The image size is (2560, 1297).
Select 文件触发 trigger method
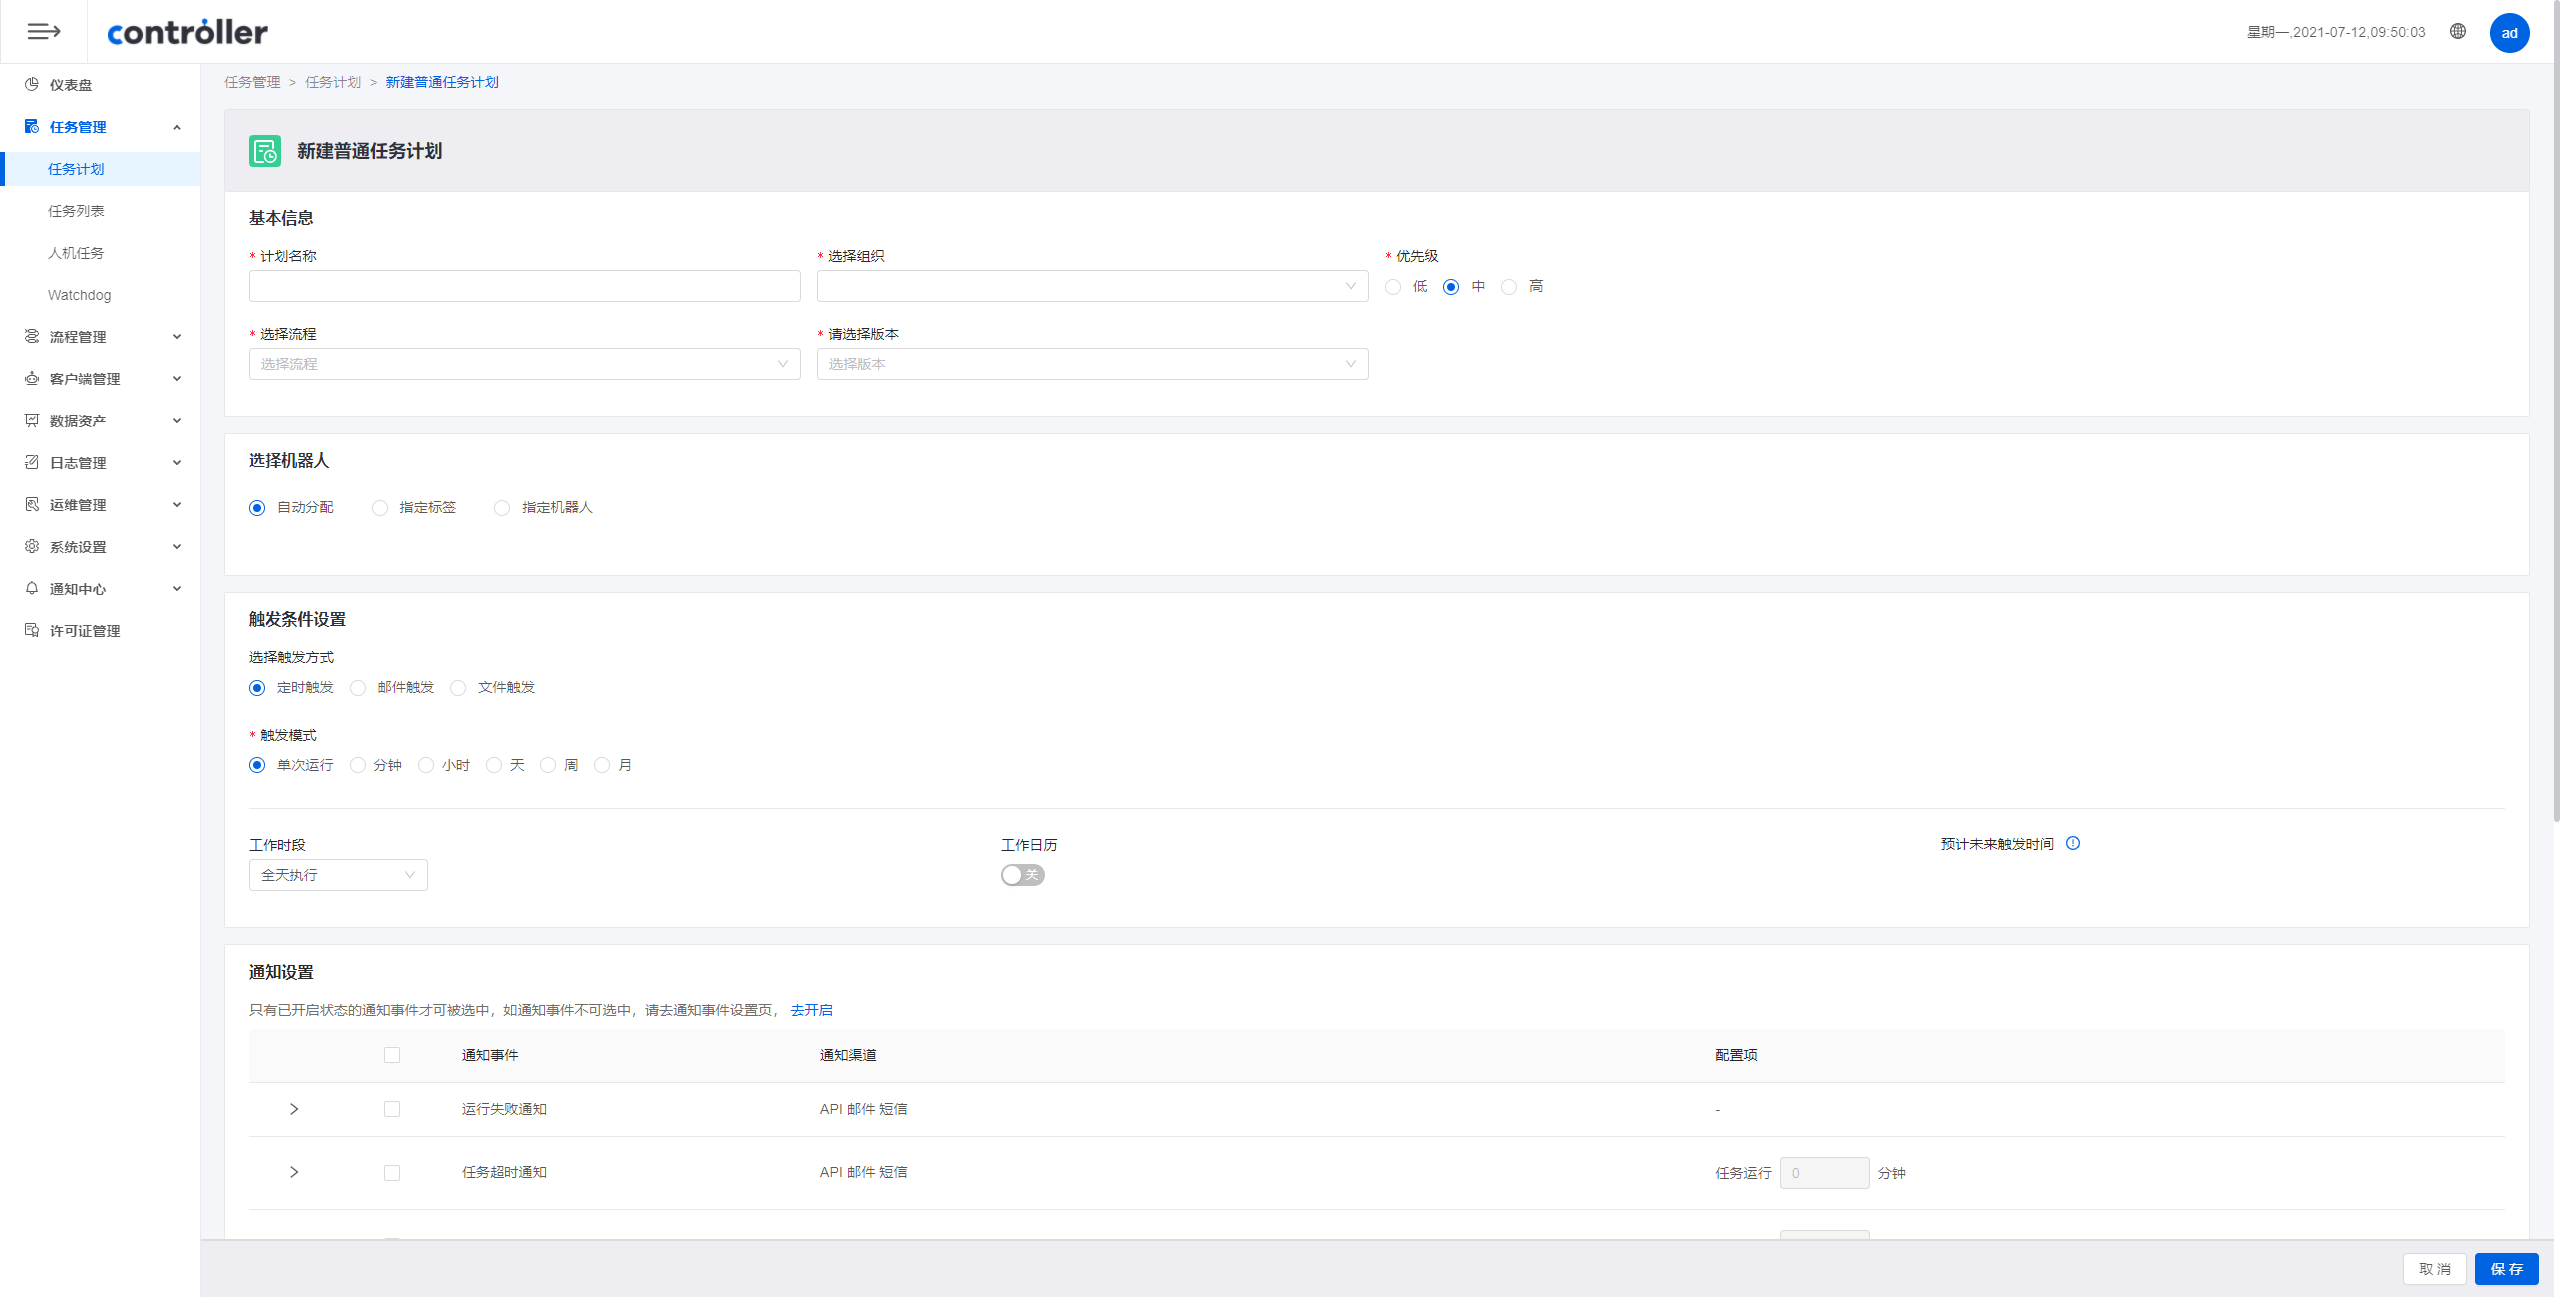point(458,688)
